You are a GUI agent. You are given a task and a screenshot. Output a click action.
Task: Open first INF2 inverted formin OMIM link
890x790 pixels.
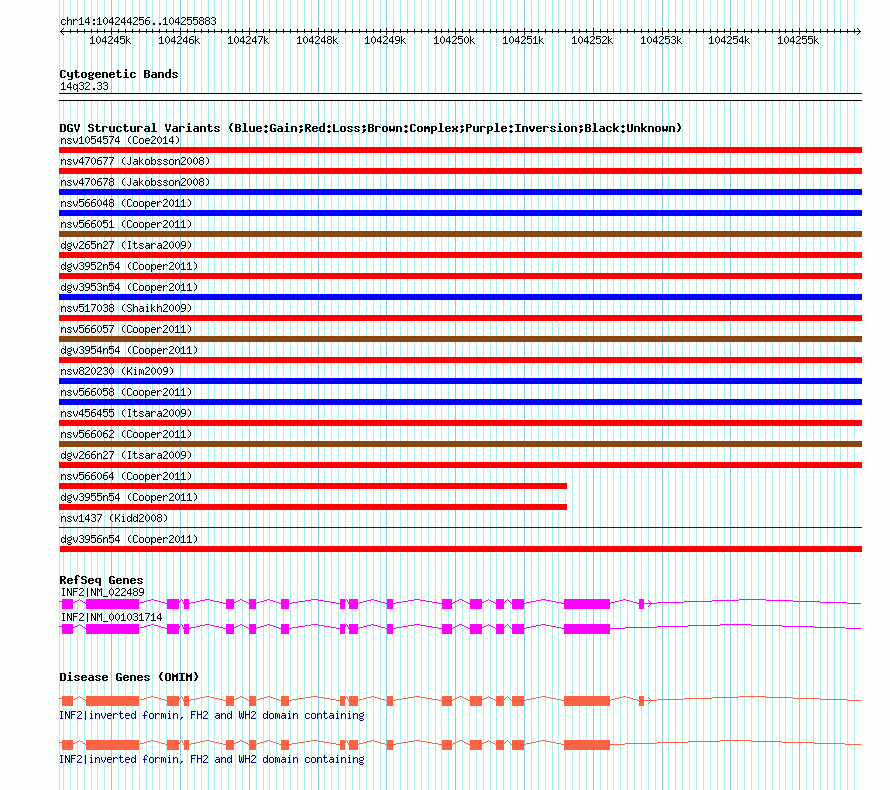click(212, 716)
